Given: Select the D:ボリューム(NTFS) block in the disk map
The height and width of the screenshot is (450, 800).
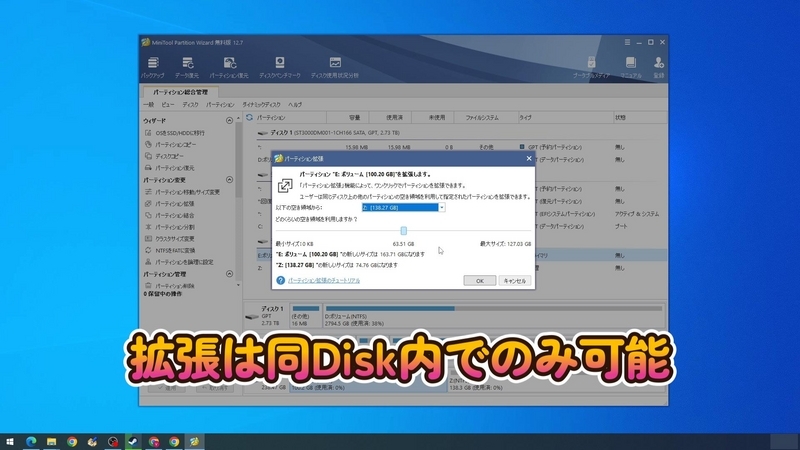Looking at the screenshot, I should pos(493,316).
